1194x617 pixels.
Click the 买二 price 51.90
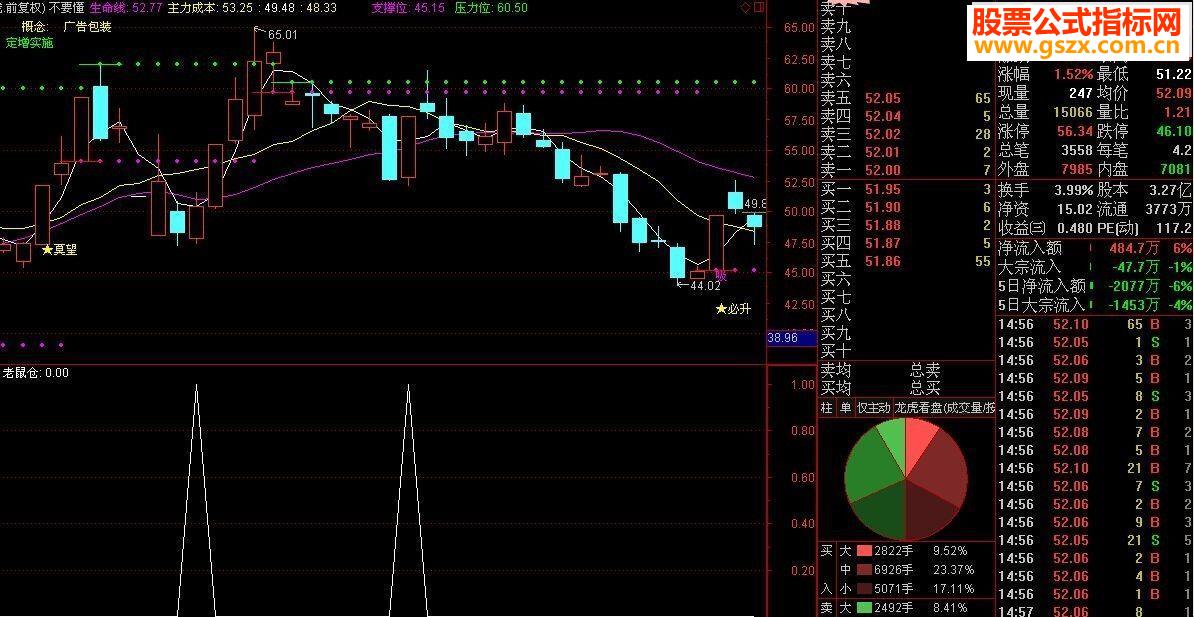(x=883, y=207)
